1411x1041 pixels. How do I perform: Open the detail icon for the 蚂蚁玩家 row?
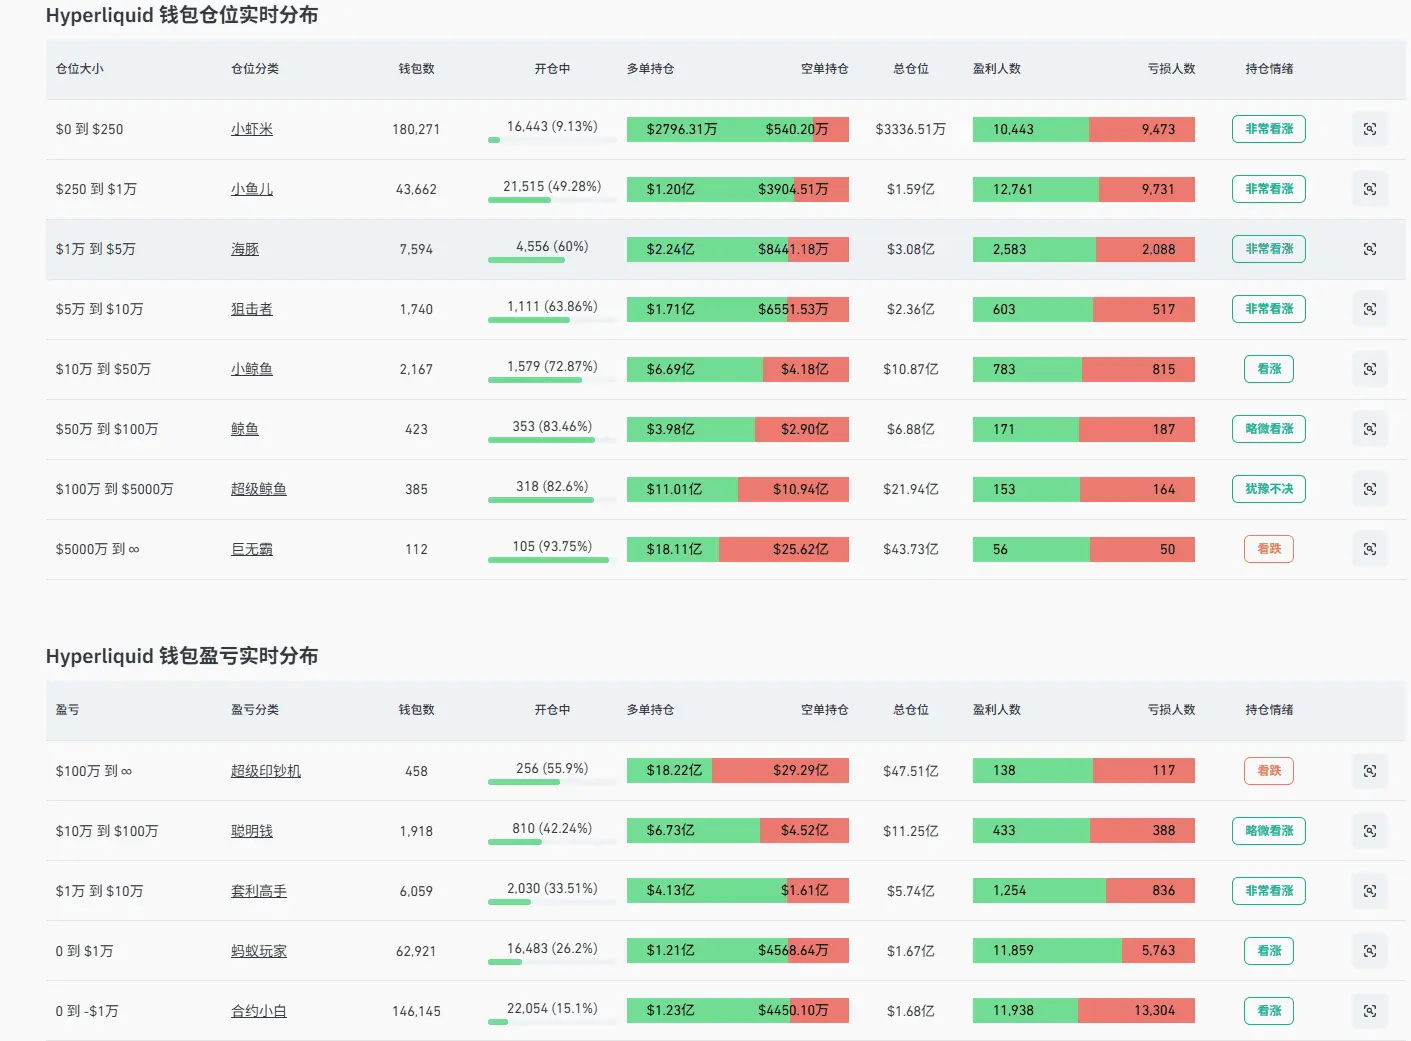(1370, 951)
